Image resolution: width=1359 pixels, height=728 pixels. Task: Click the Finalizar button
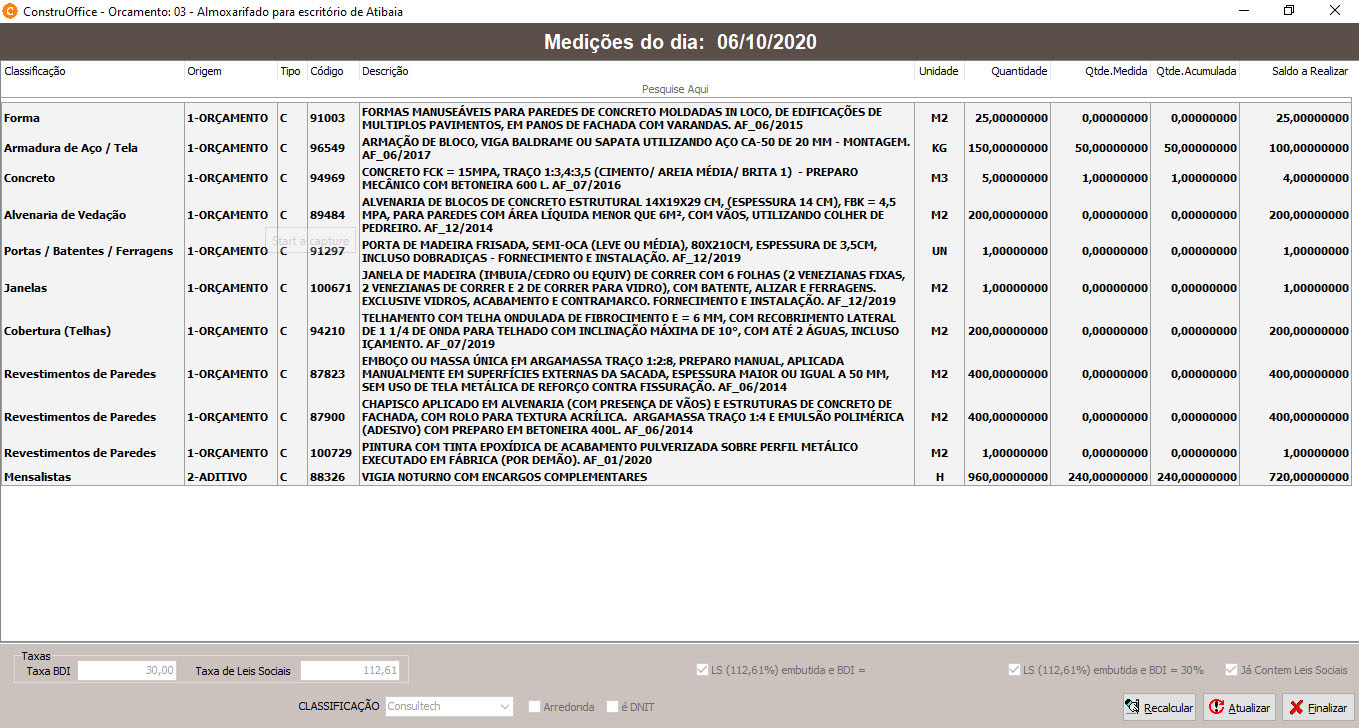1318,707
